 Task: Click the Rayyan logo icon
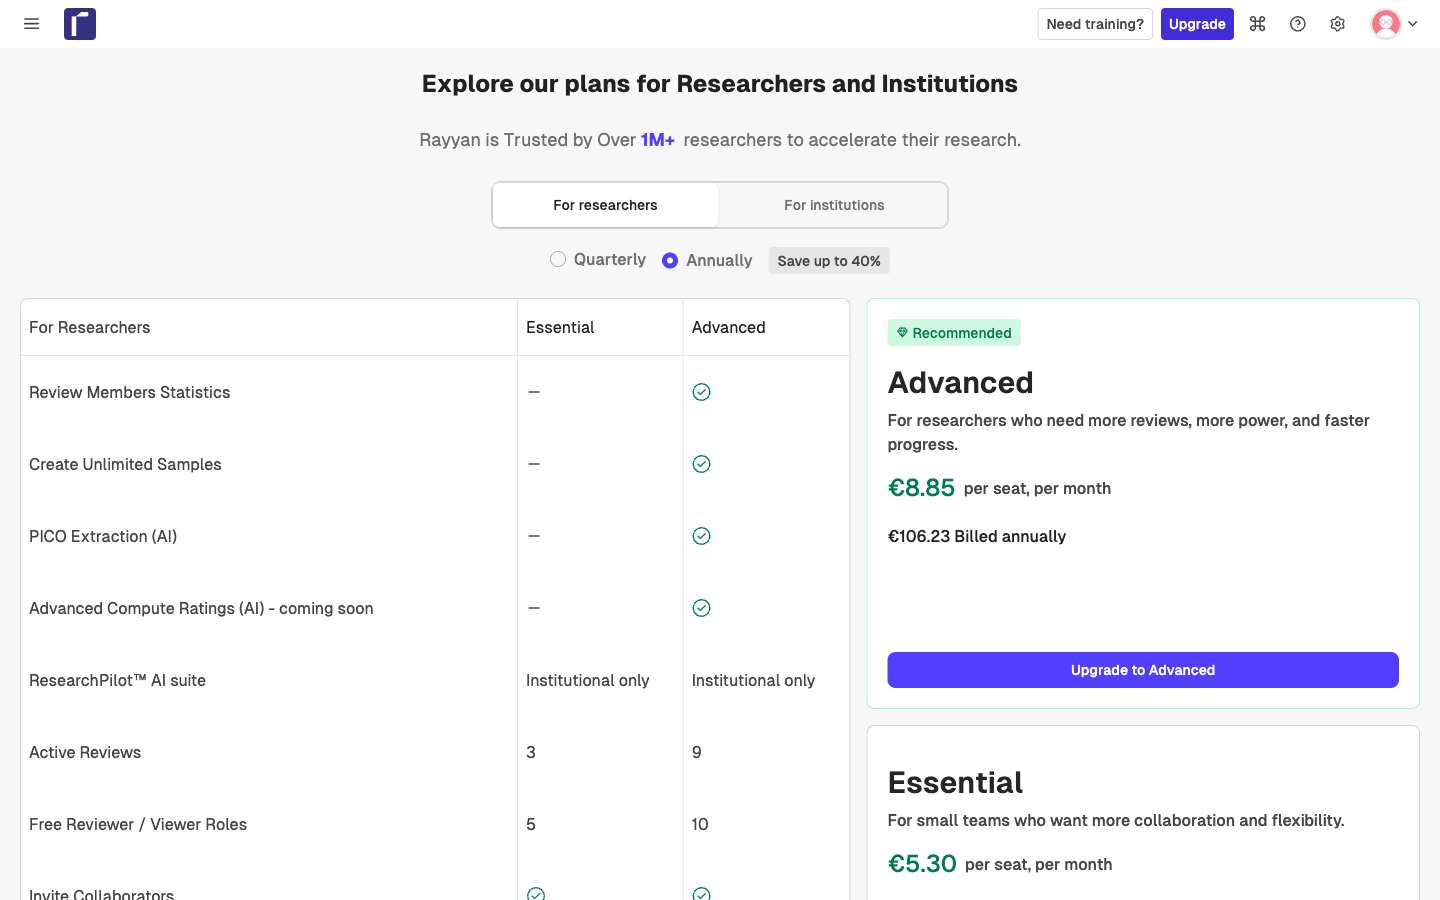pyautogui.click(x=80, y=24)
